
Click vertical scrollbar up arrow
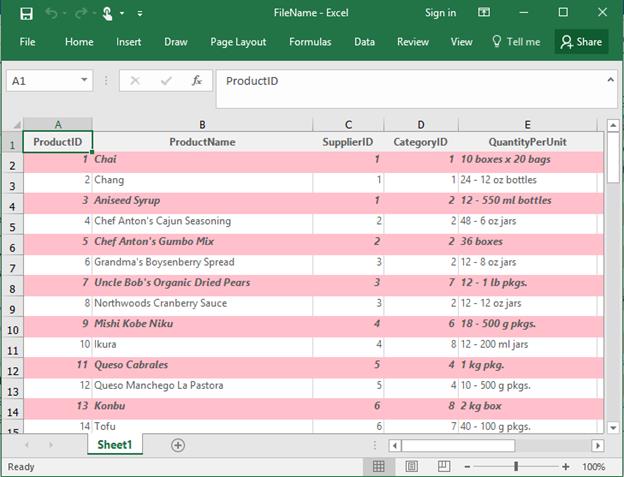click(x=613, y=125)
